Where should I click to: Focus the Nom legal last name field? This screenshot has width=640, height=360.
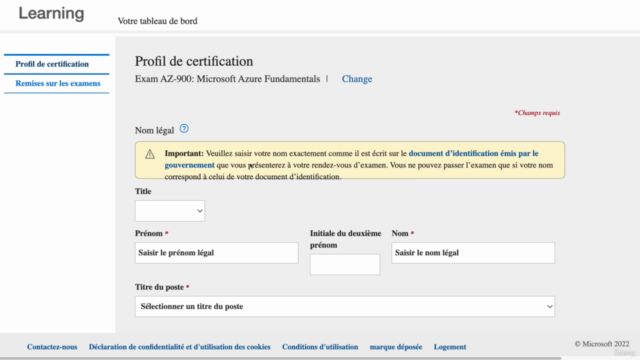[473, 253]
